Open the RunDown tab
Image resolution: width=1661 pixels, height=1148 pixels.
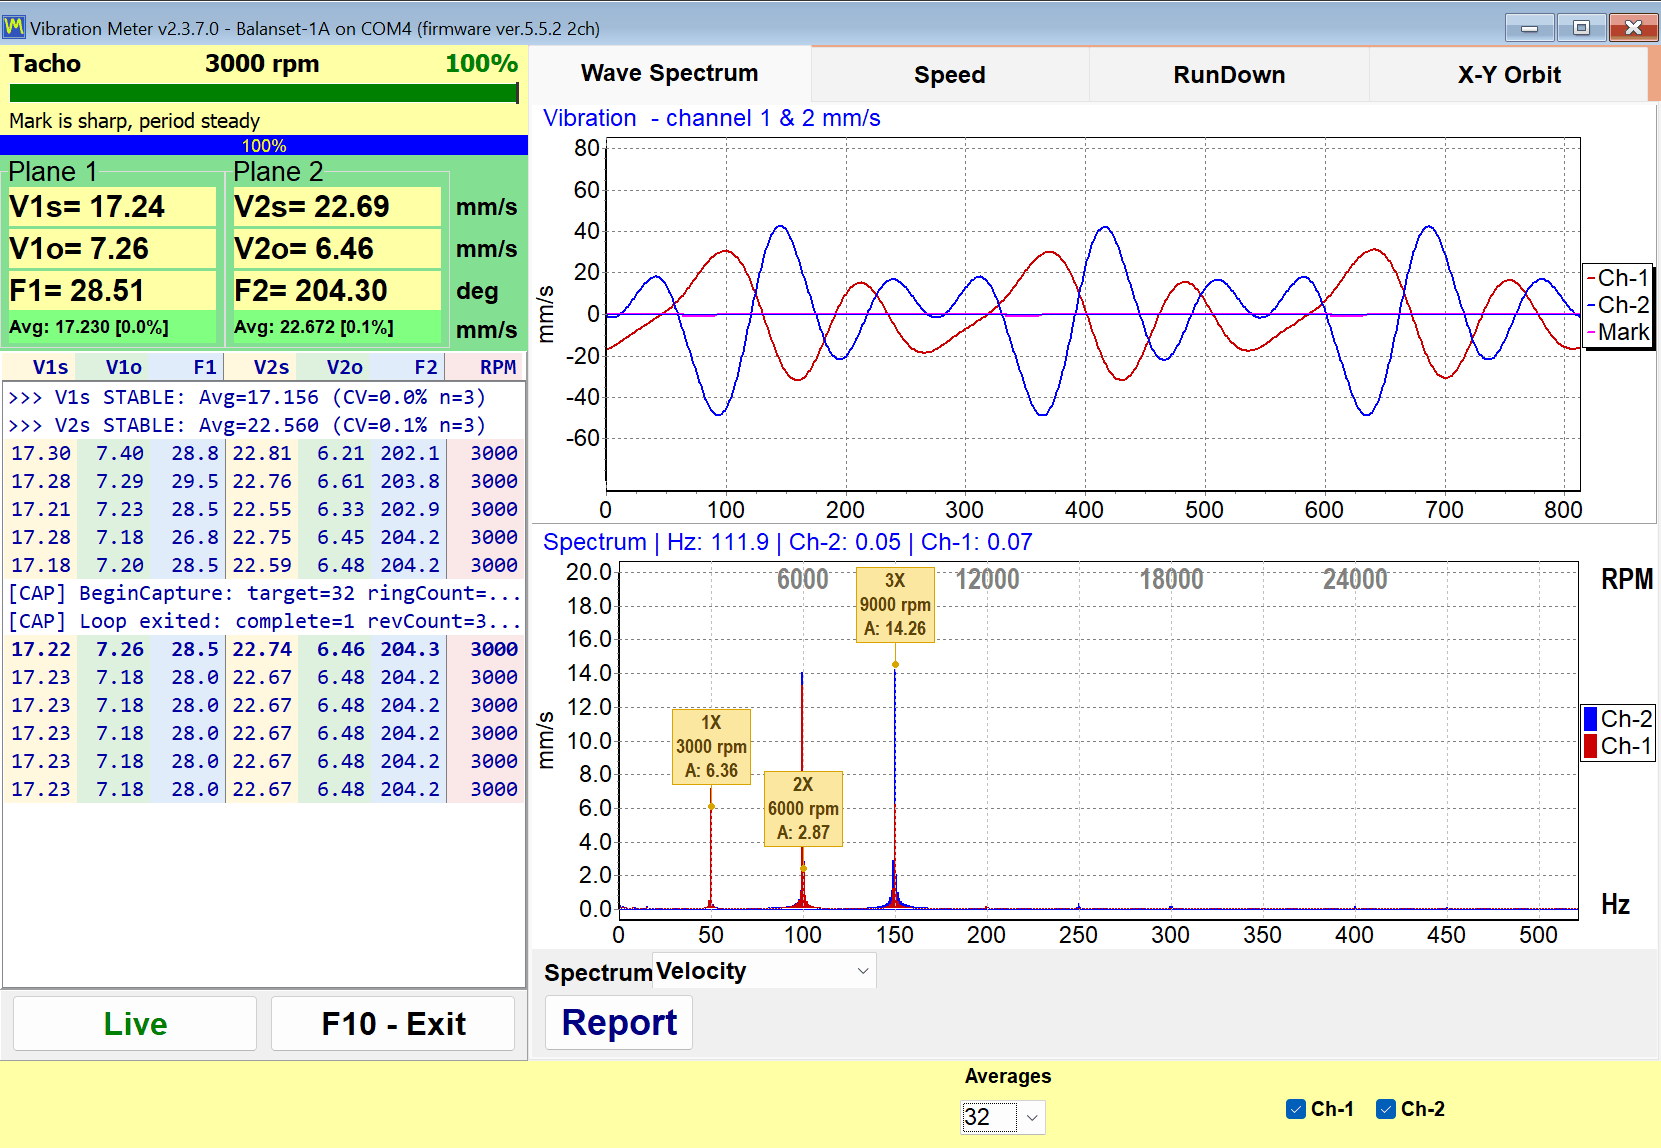point(1229,75)
